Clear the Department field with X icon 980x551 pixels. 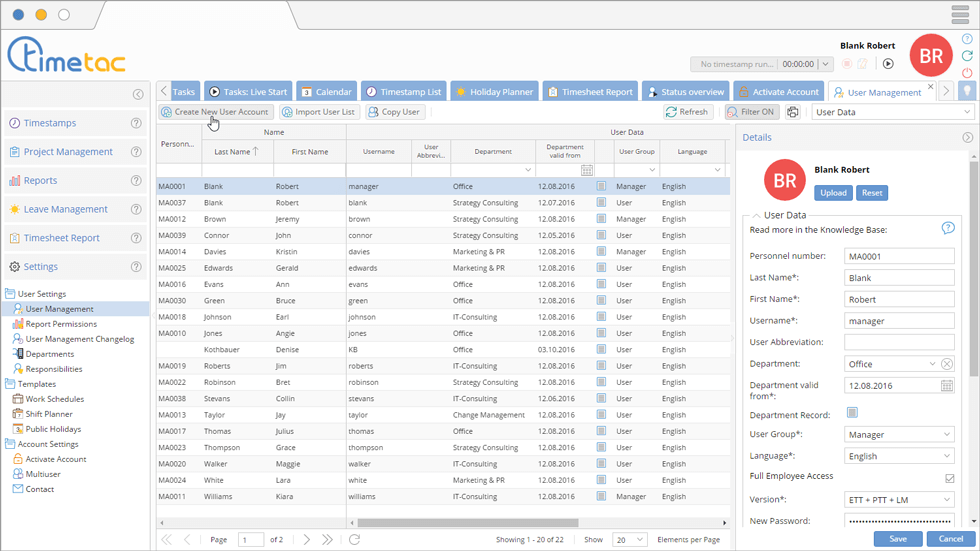tap(947, 364)
